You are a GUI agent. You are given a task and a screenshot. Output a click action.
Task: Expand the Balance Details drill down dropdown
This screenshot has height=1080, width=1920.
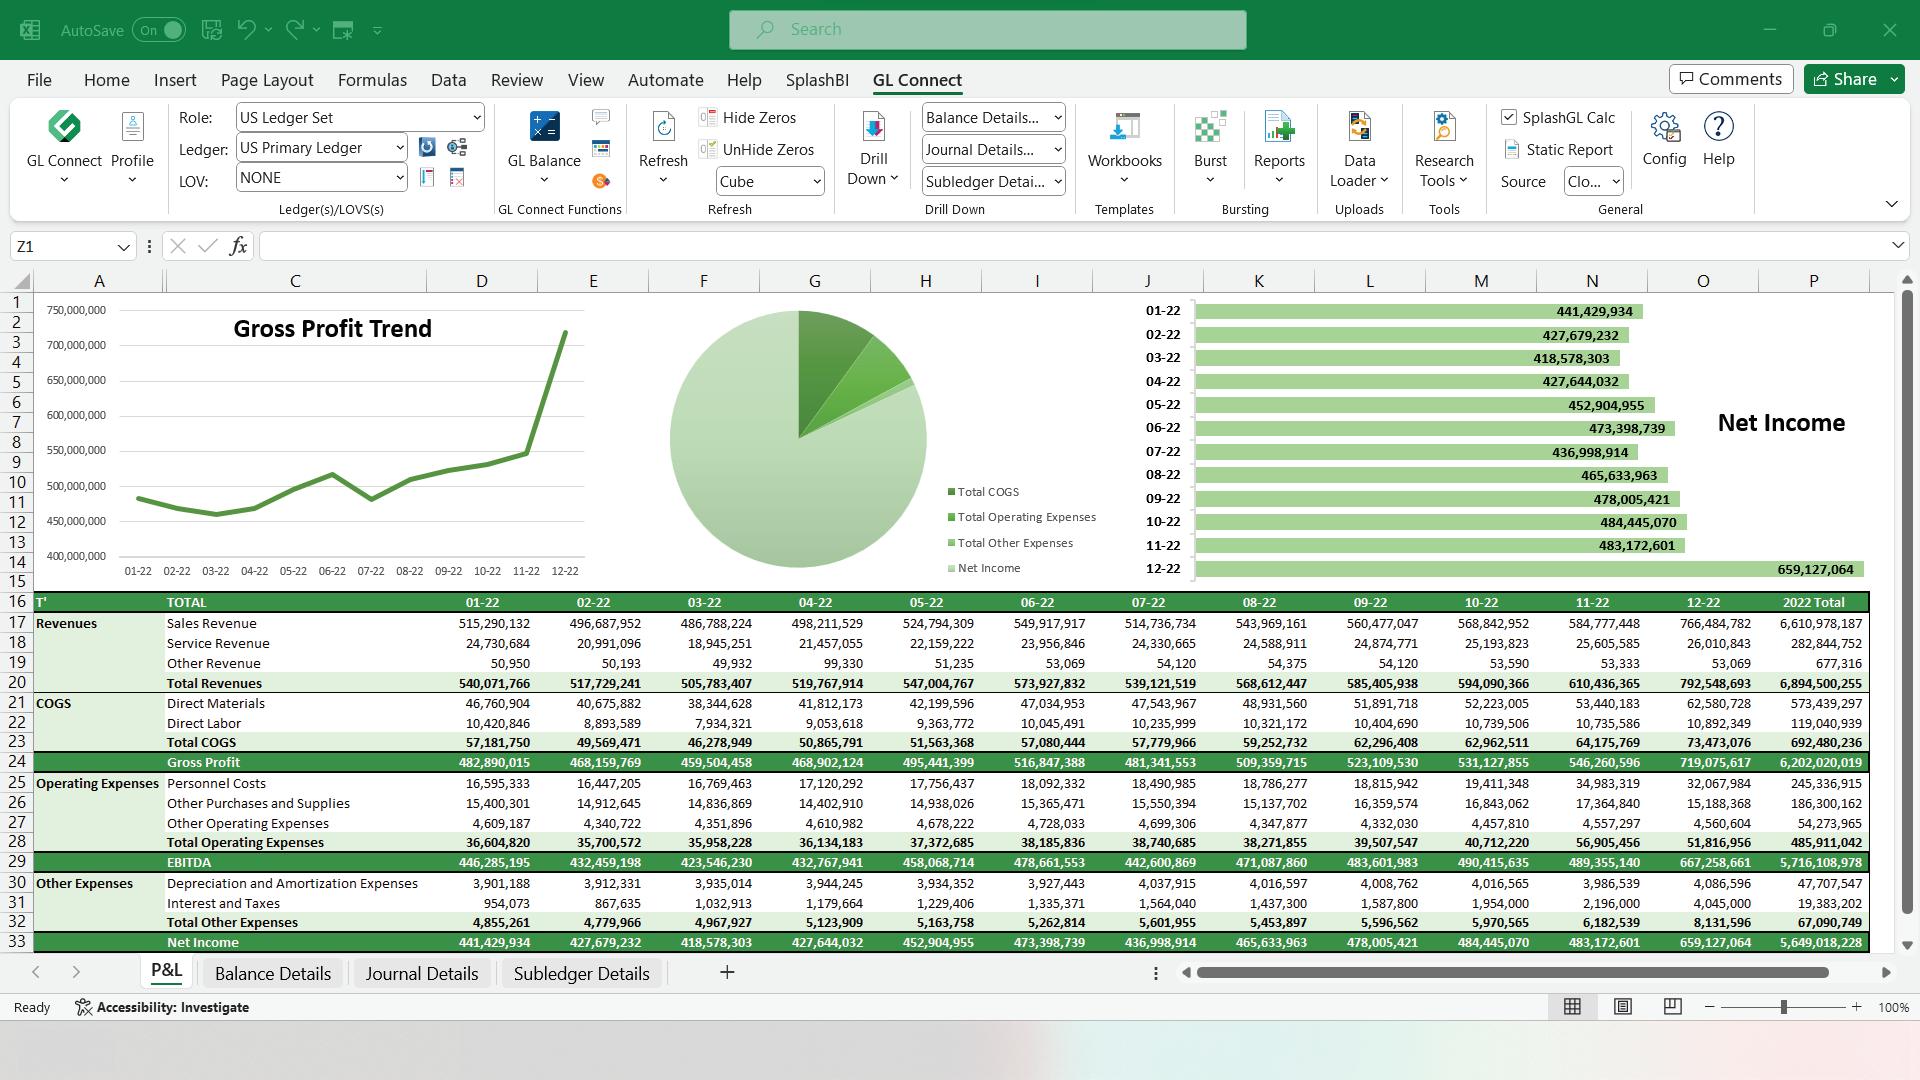coord(1057,118)
